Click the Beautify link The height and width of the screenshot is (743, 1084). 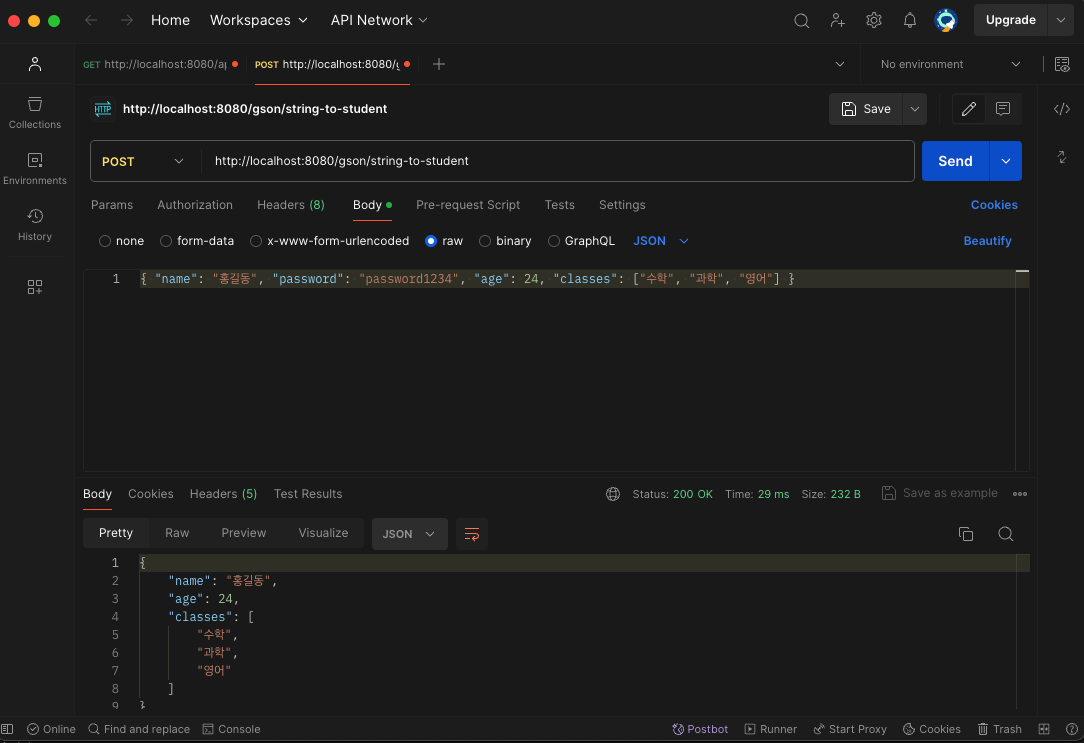point(987,241)
